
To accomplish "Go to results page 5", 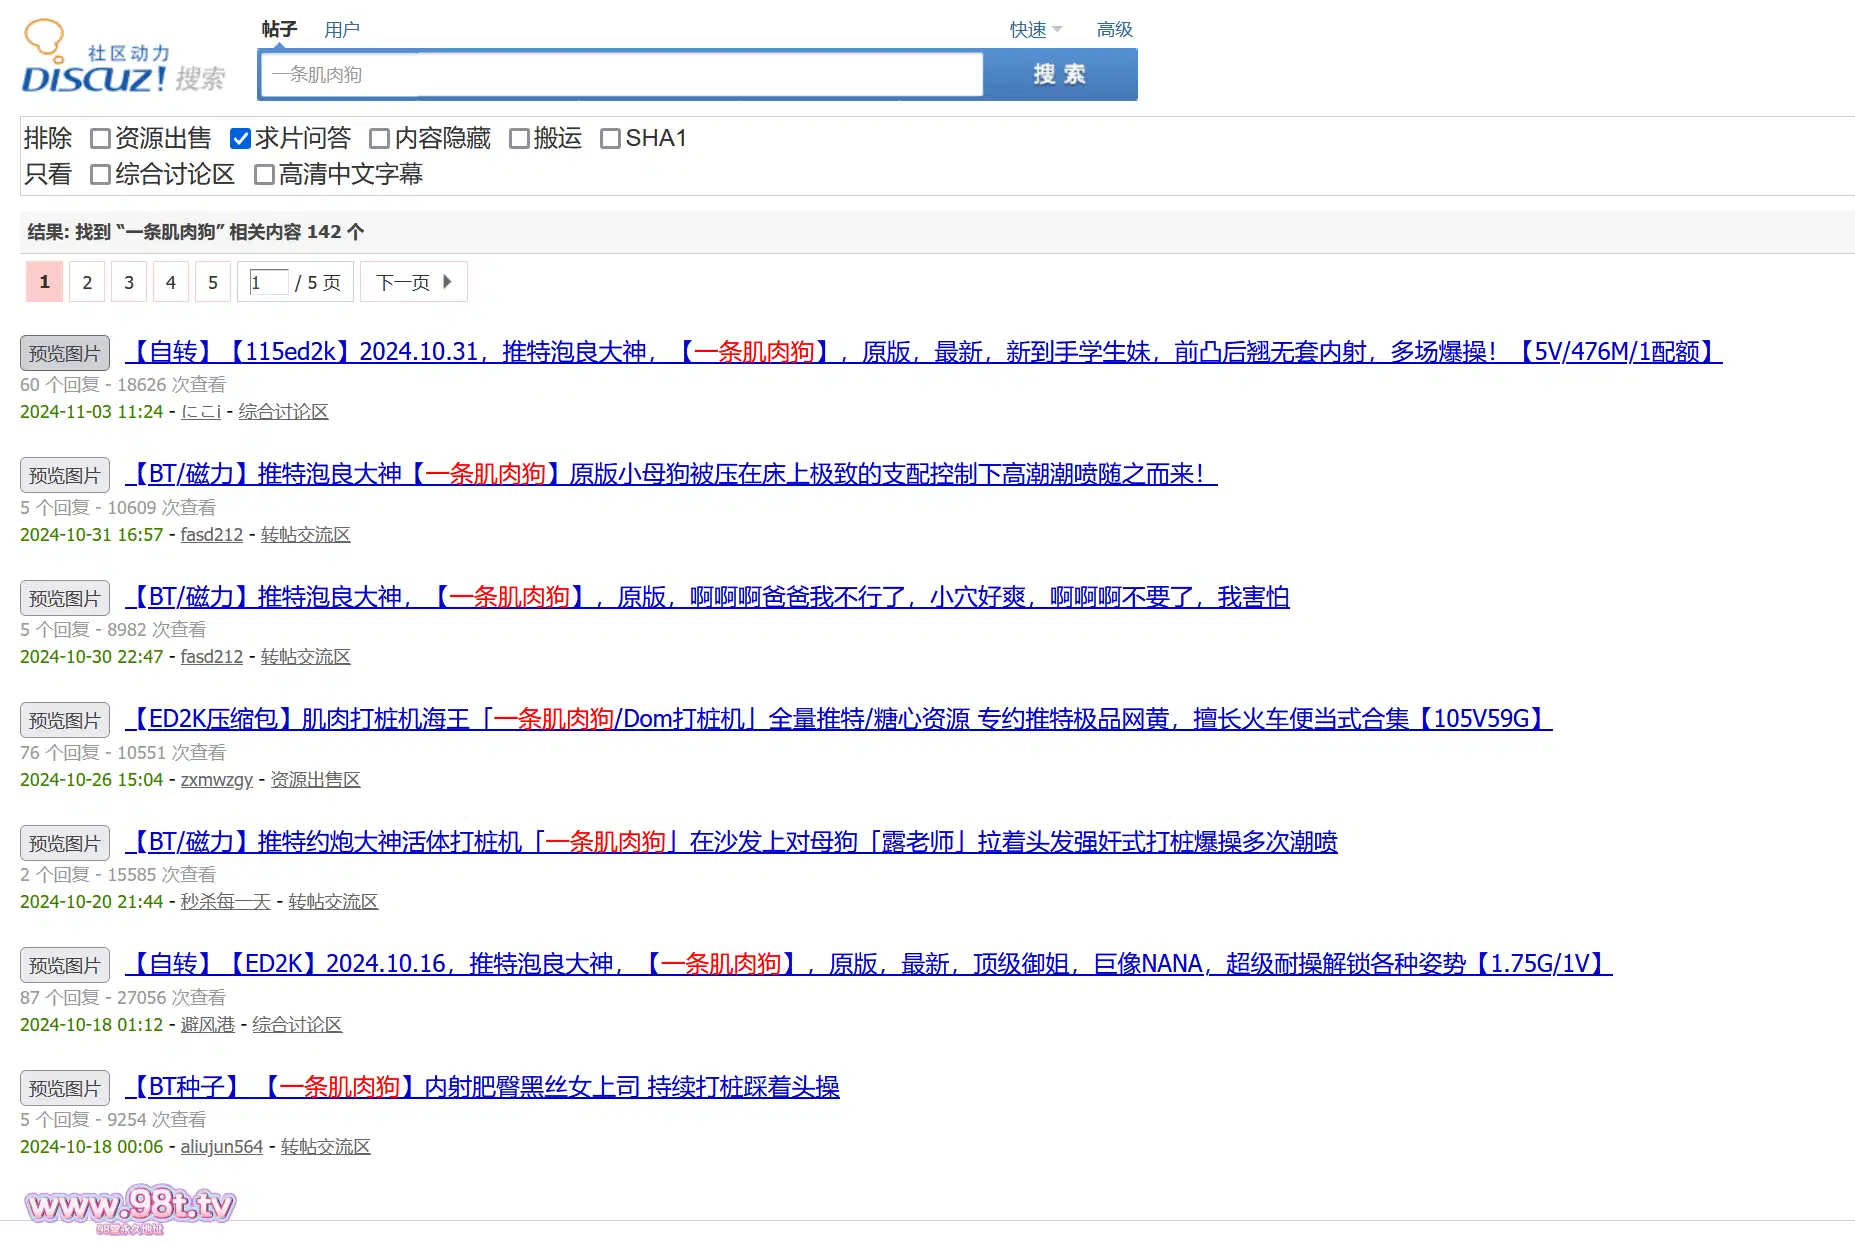I will point(213,282).
